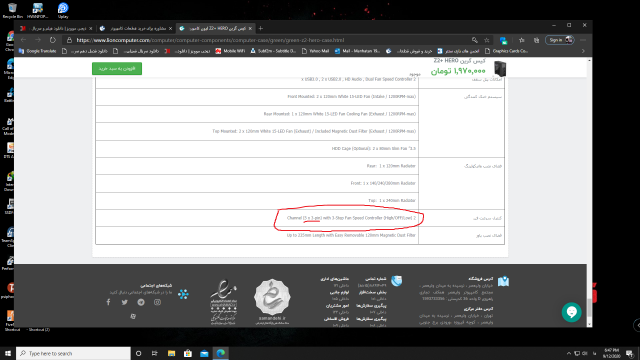Open Cortana circle icon on taskbar
Image resolution: width=640 pixels, height=360 pixels.
138,353
